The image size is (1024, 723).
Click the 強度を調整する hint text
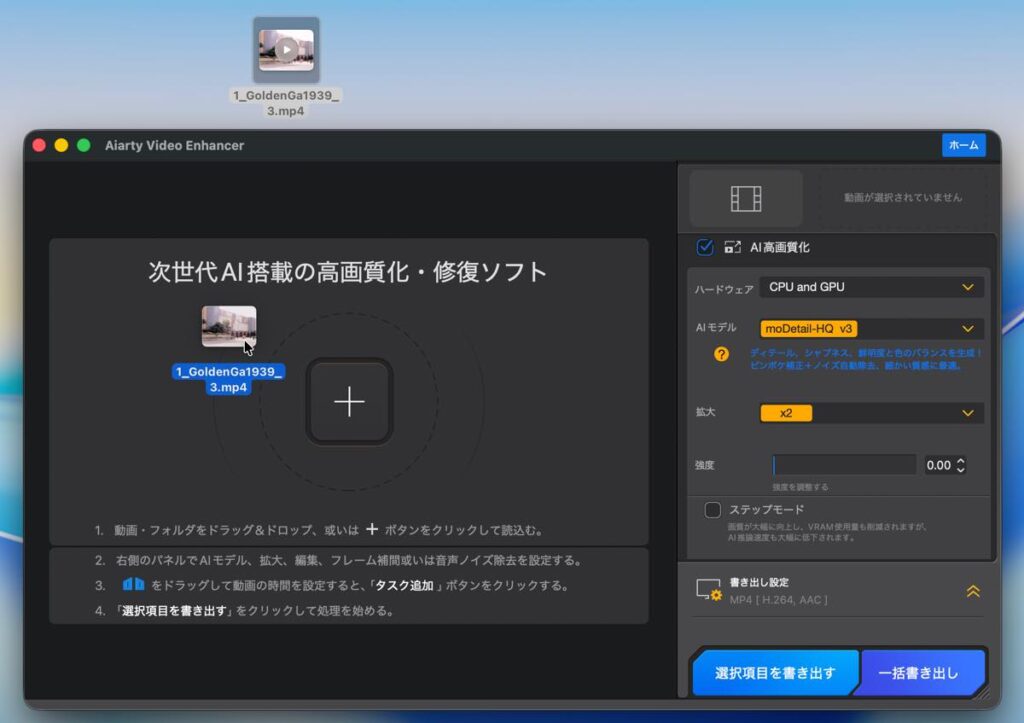pyautogui.click(x=800, y=487)
